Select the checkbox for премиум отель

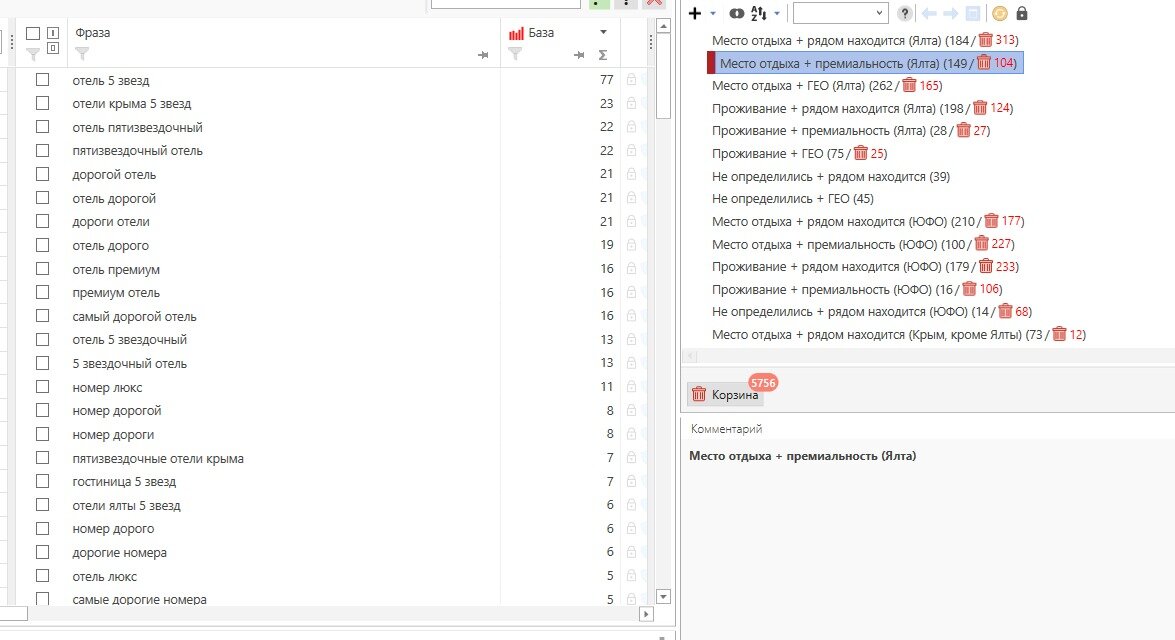coord(42,291)
